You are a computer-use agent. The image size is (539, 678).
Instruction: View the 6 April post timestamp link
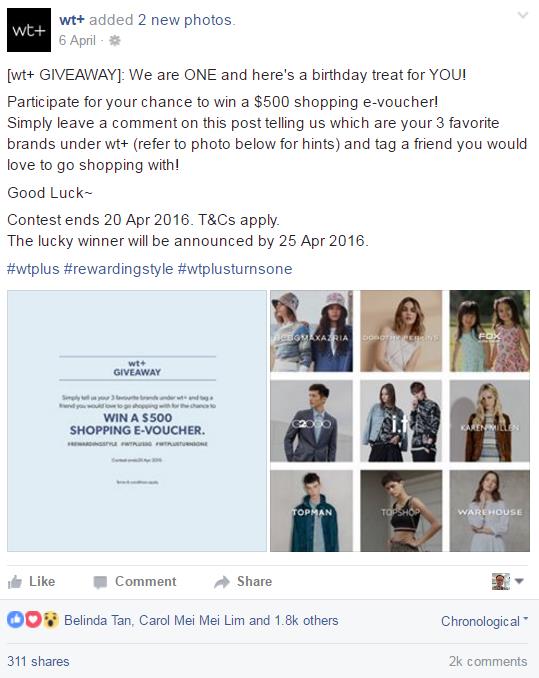77,40
